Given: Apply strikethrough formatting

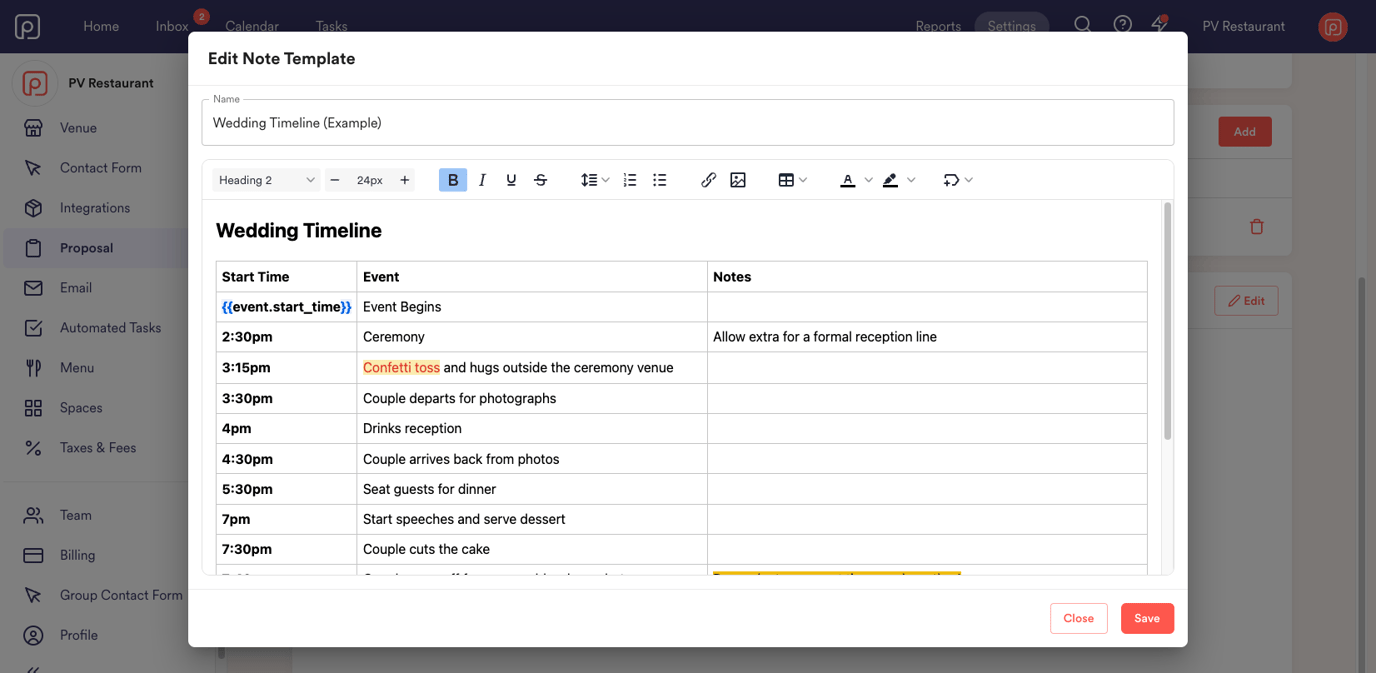Looking at the screenshot, I should (x=541, y=180).
